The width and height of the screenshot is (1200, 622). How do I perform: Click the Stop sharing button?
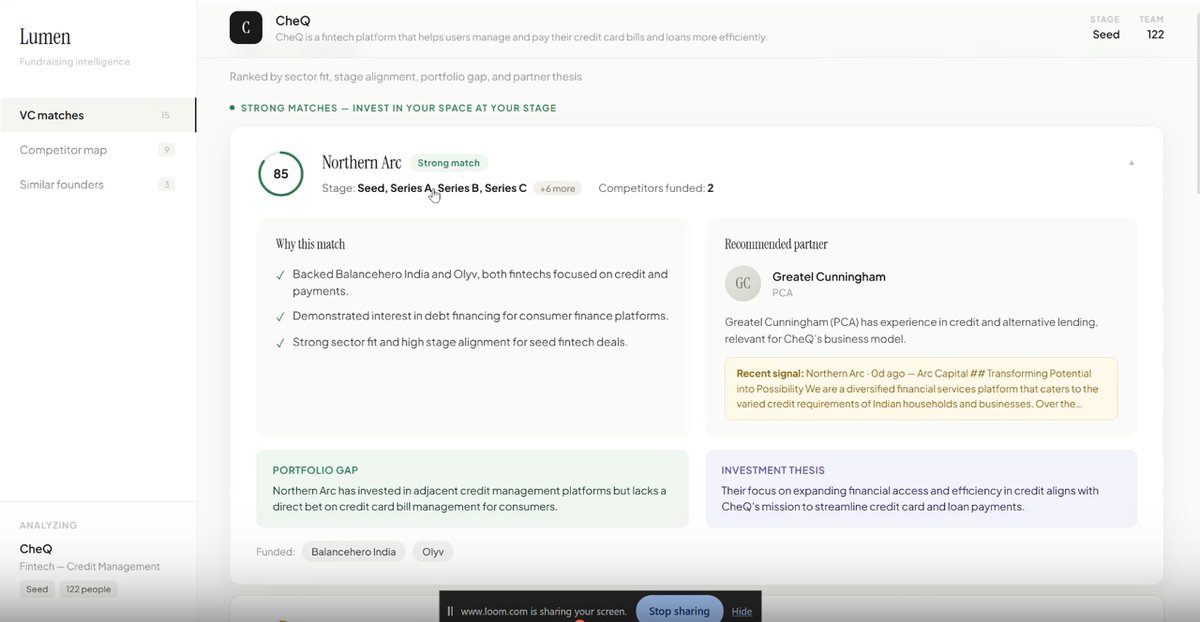679,611
